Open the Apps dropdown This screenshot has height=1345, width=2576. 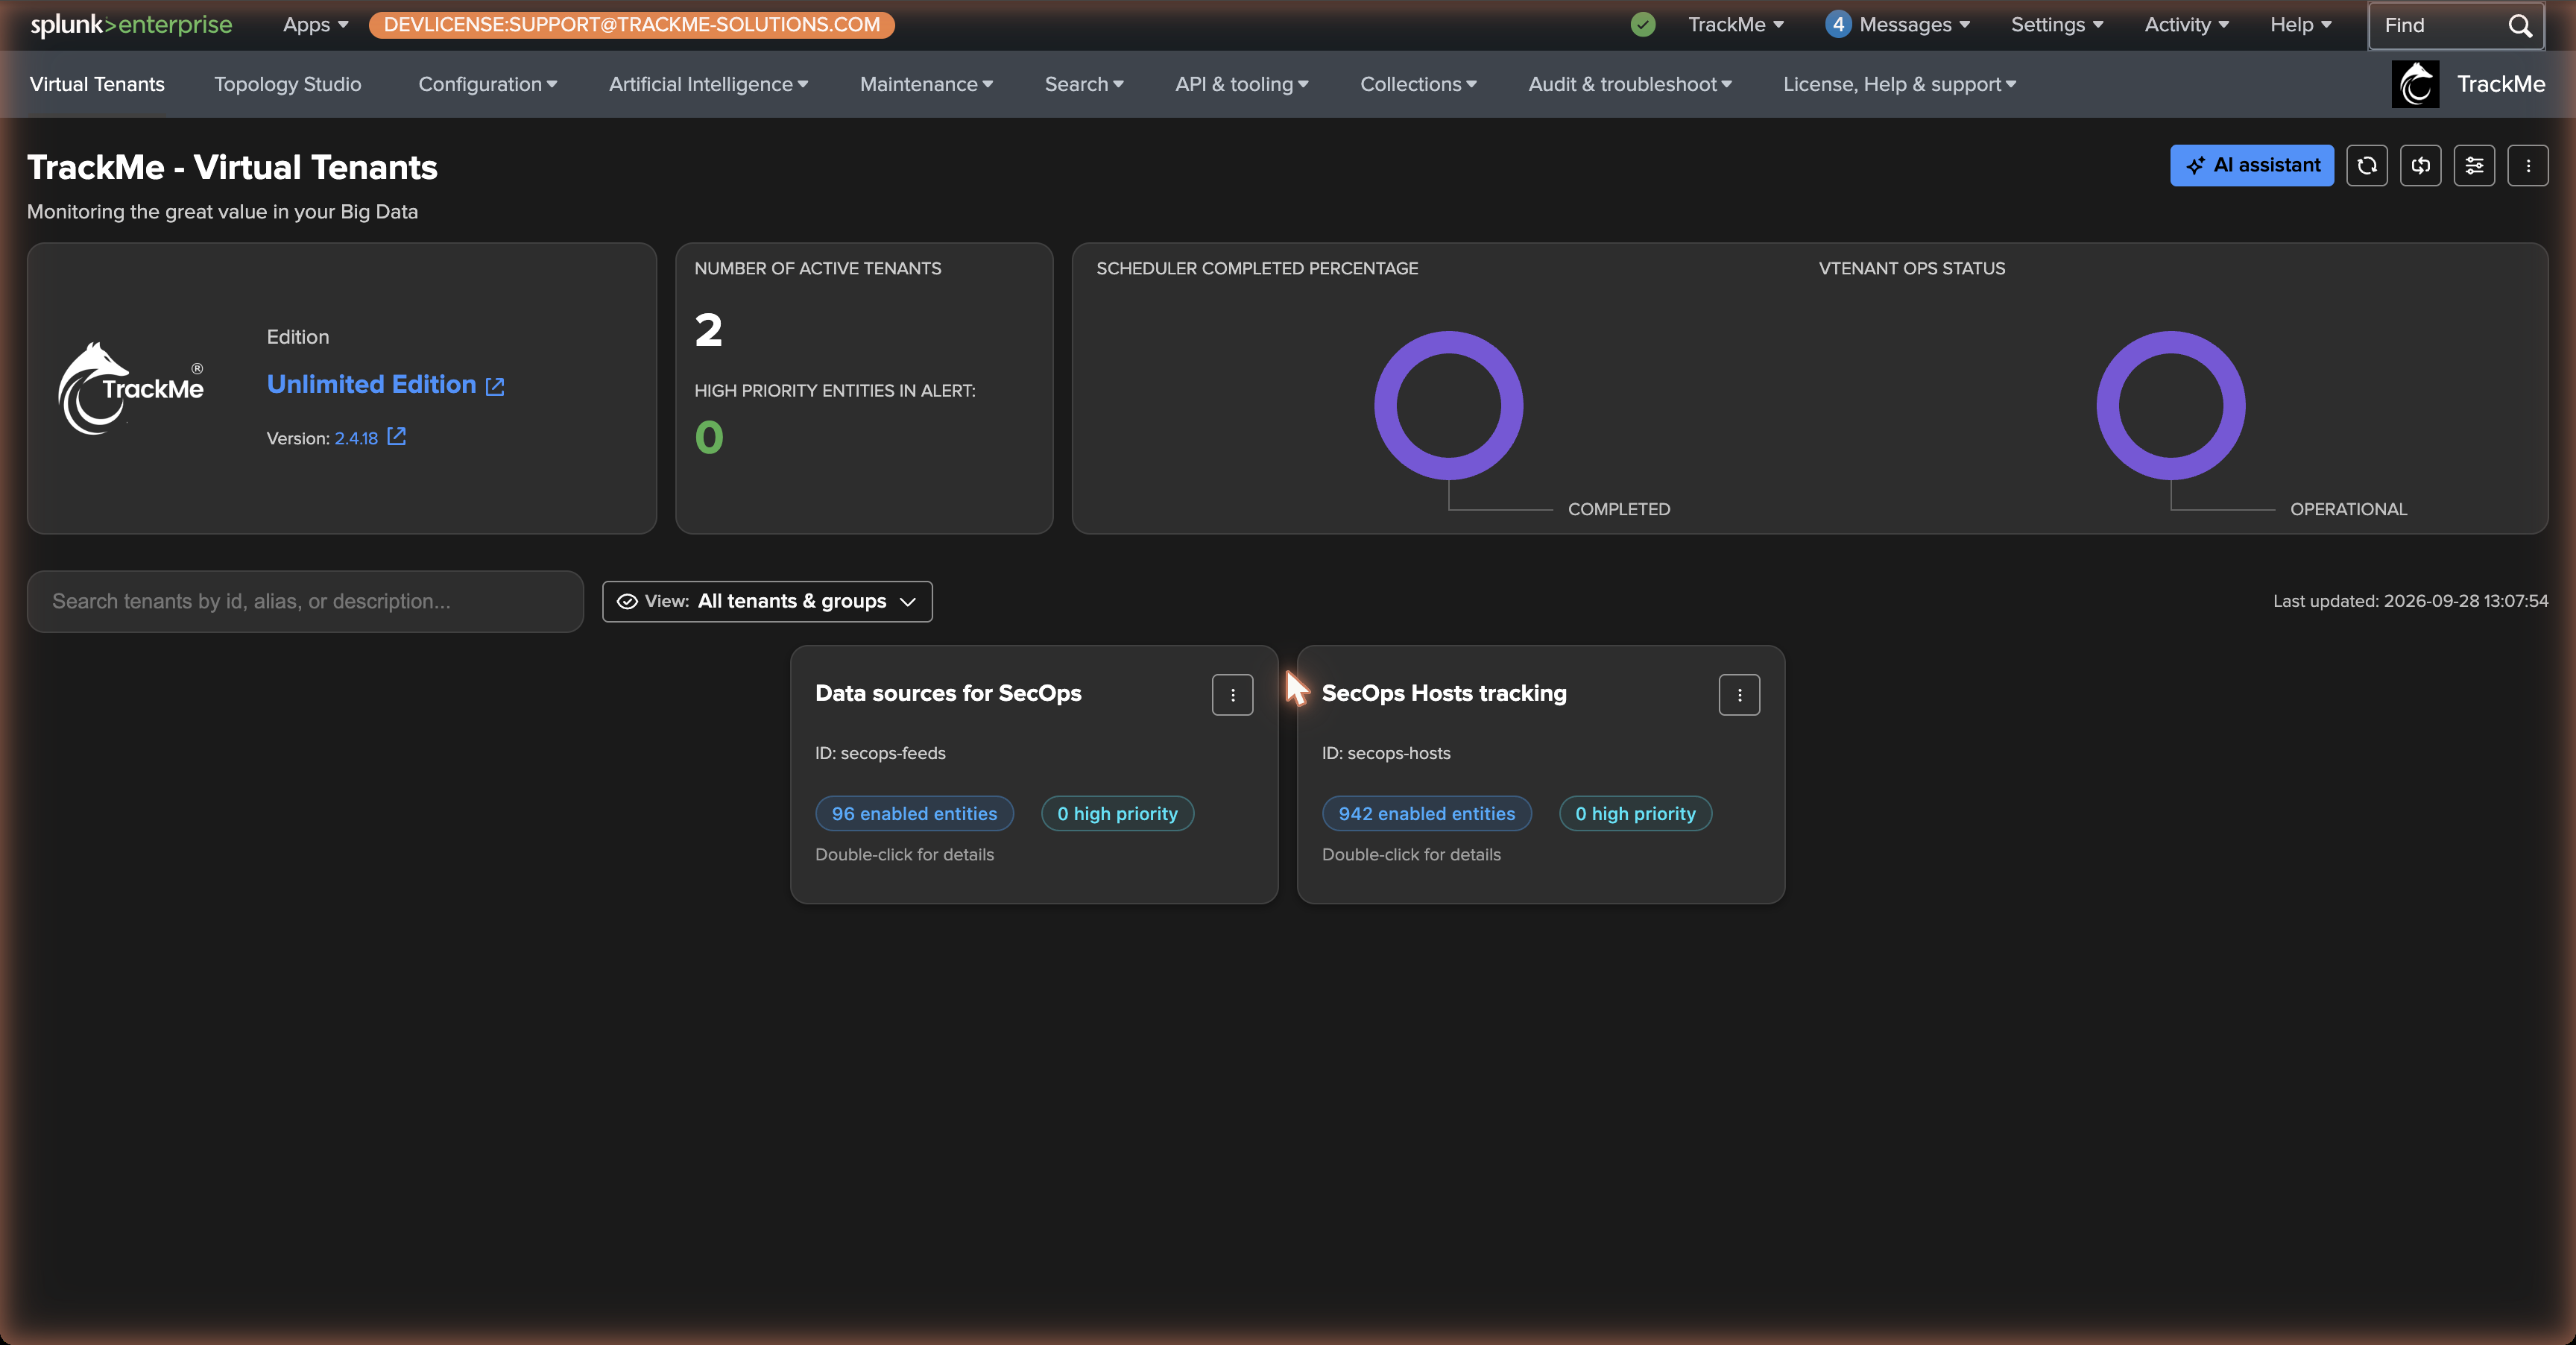click(315, 25)
